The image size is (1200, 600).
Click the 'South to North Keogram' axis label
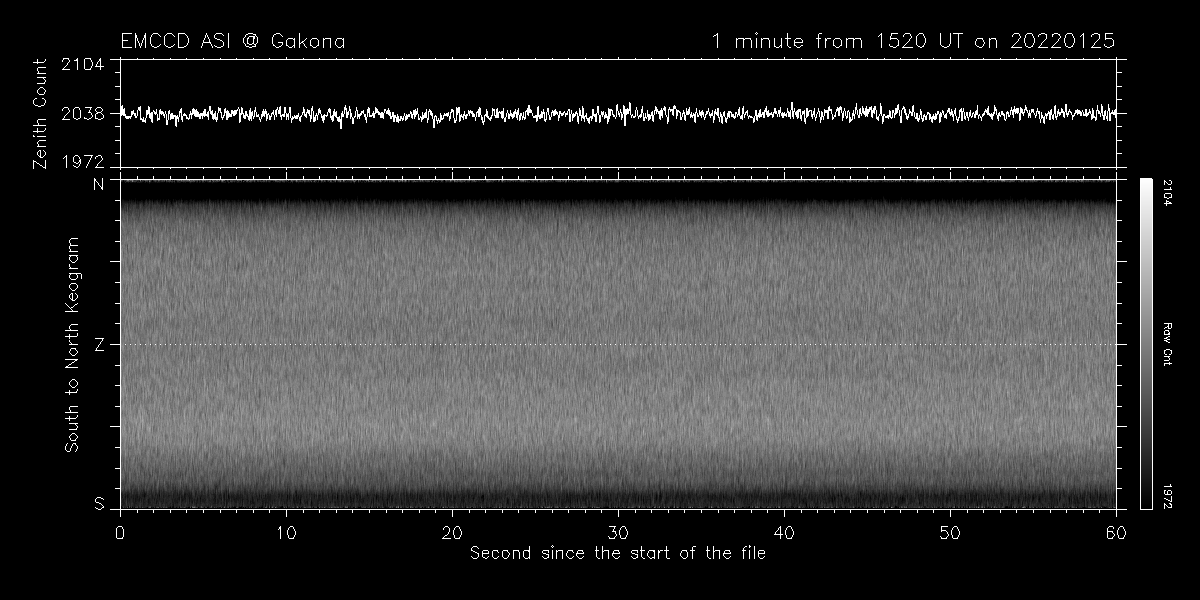(72, 343)
